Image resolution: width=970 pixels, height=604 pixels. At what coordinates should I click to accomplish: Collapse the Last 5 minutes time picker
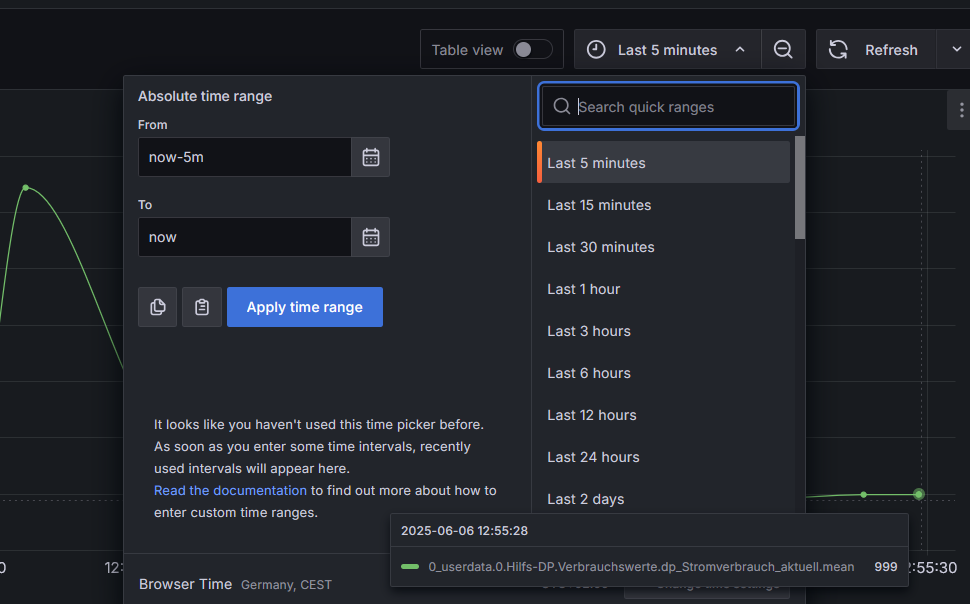(740, 50)
